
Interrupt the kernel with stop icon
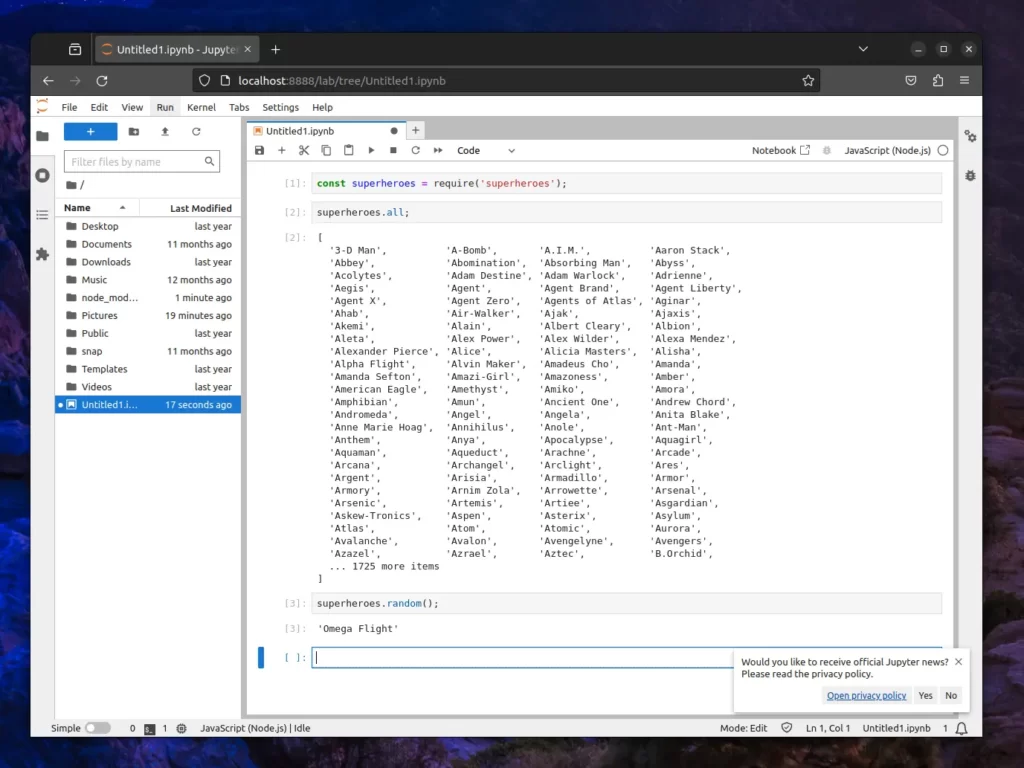(393, 150)
